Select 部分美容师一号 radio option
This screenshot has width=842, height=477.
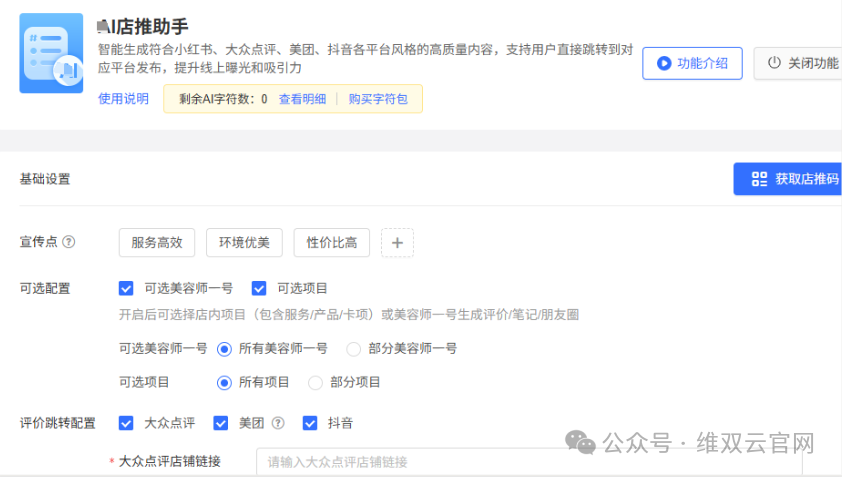pyautogui.click(x=353, y=349)
